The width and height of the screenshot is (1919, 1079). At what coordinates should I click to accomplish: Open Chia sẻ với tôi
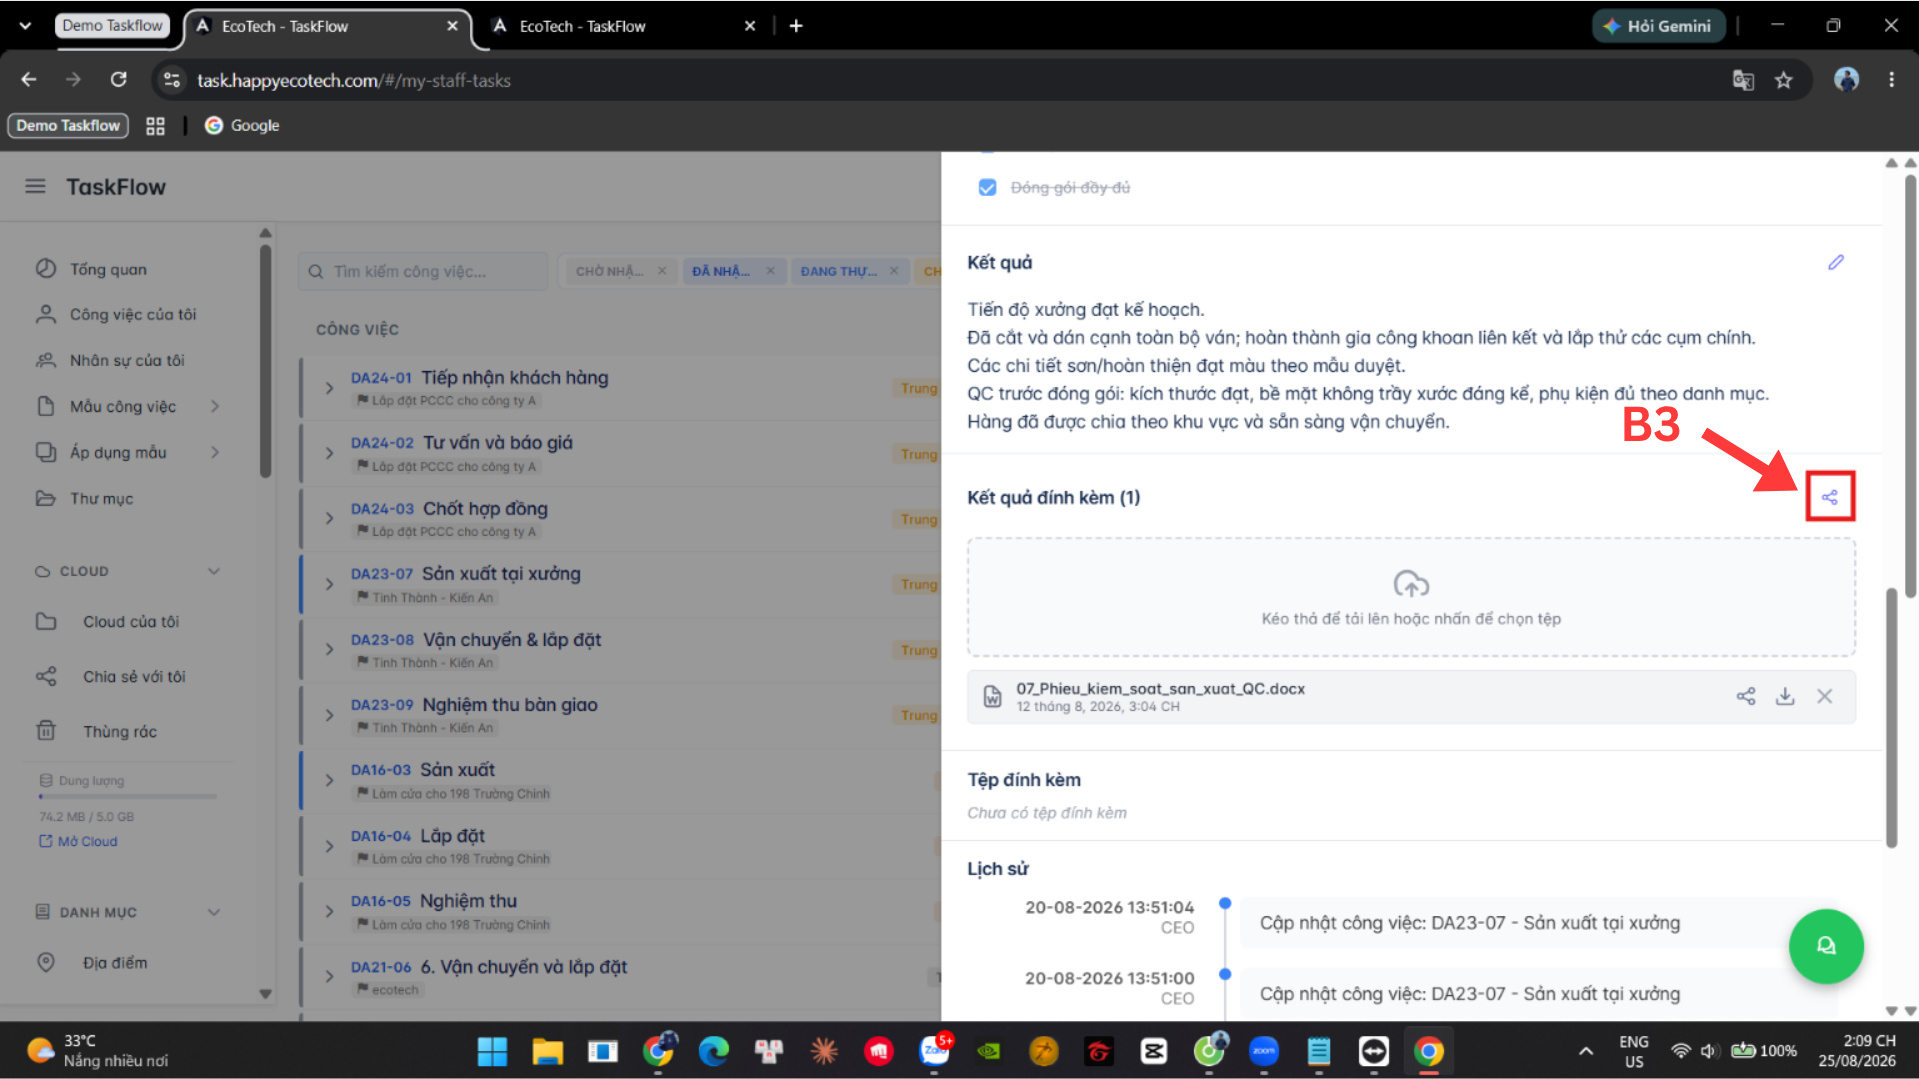pyautogui.click(x=134, y=676)
